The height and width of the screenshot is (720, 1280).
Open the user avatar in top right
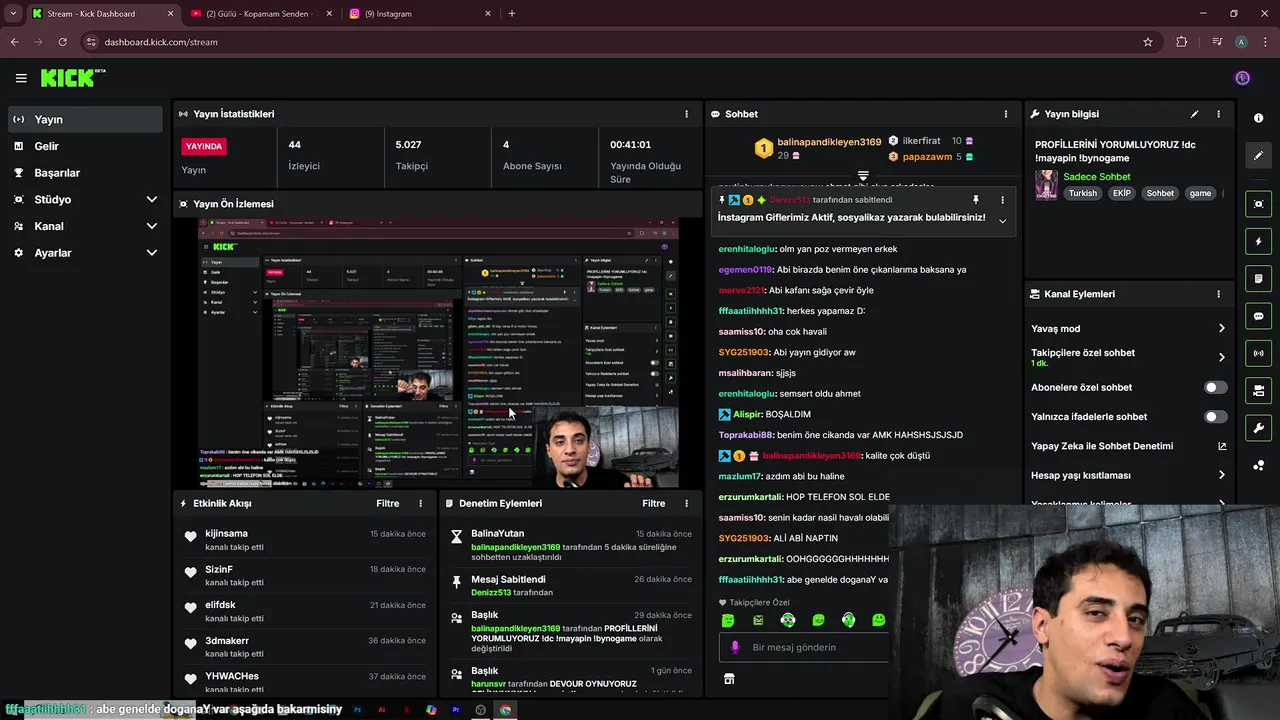1242,78
